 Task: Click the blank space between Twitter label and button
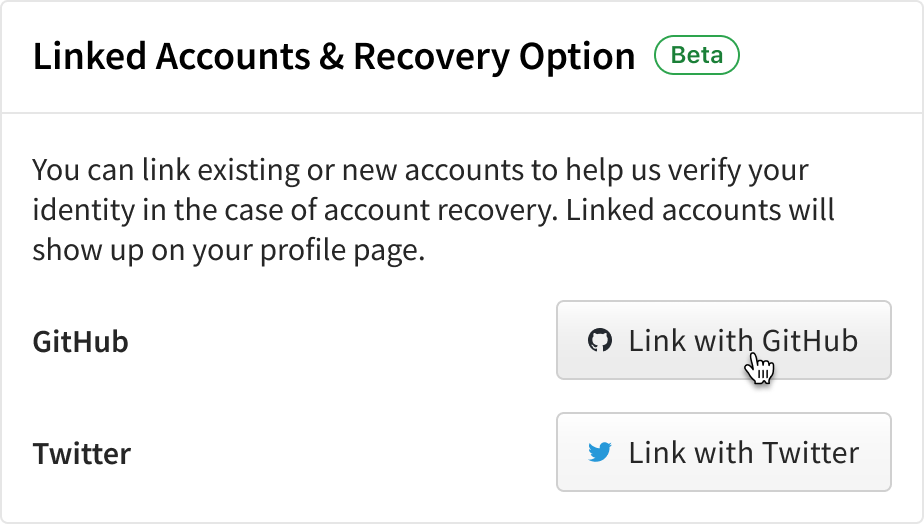(340, 454)
